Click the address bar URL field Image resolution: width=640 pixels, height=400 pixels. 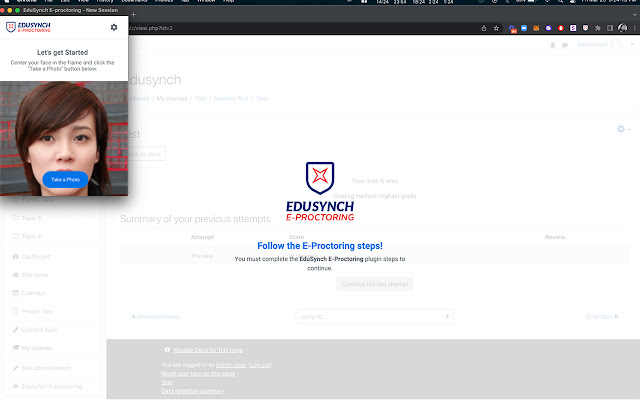tap(302, 28)
